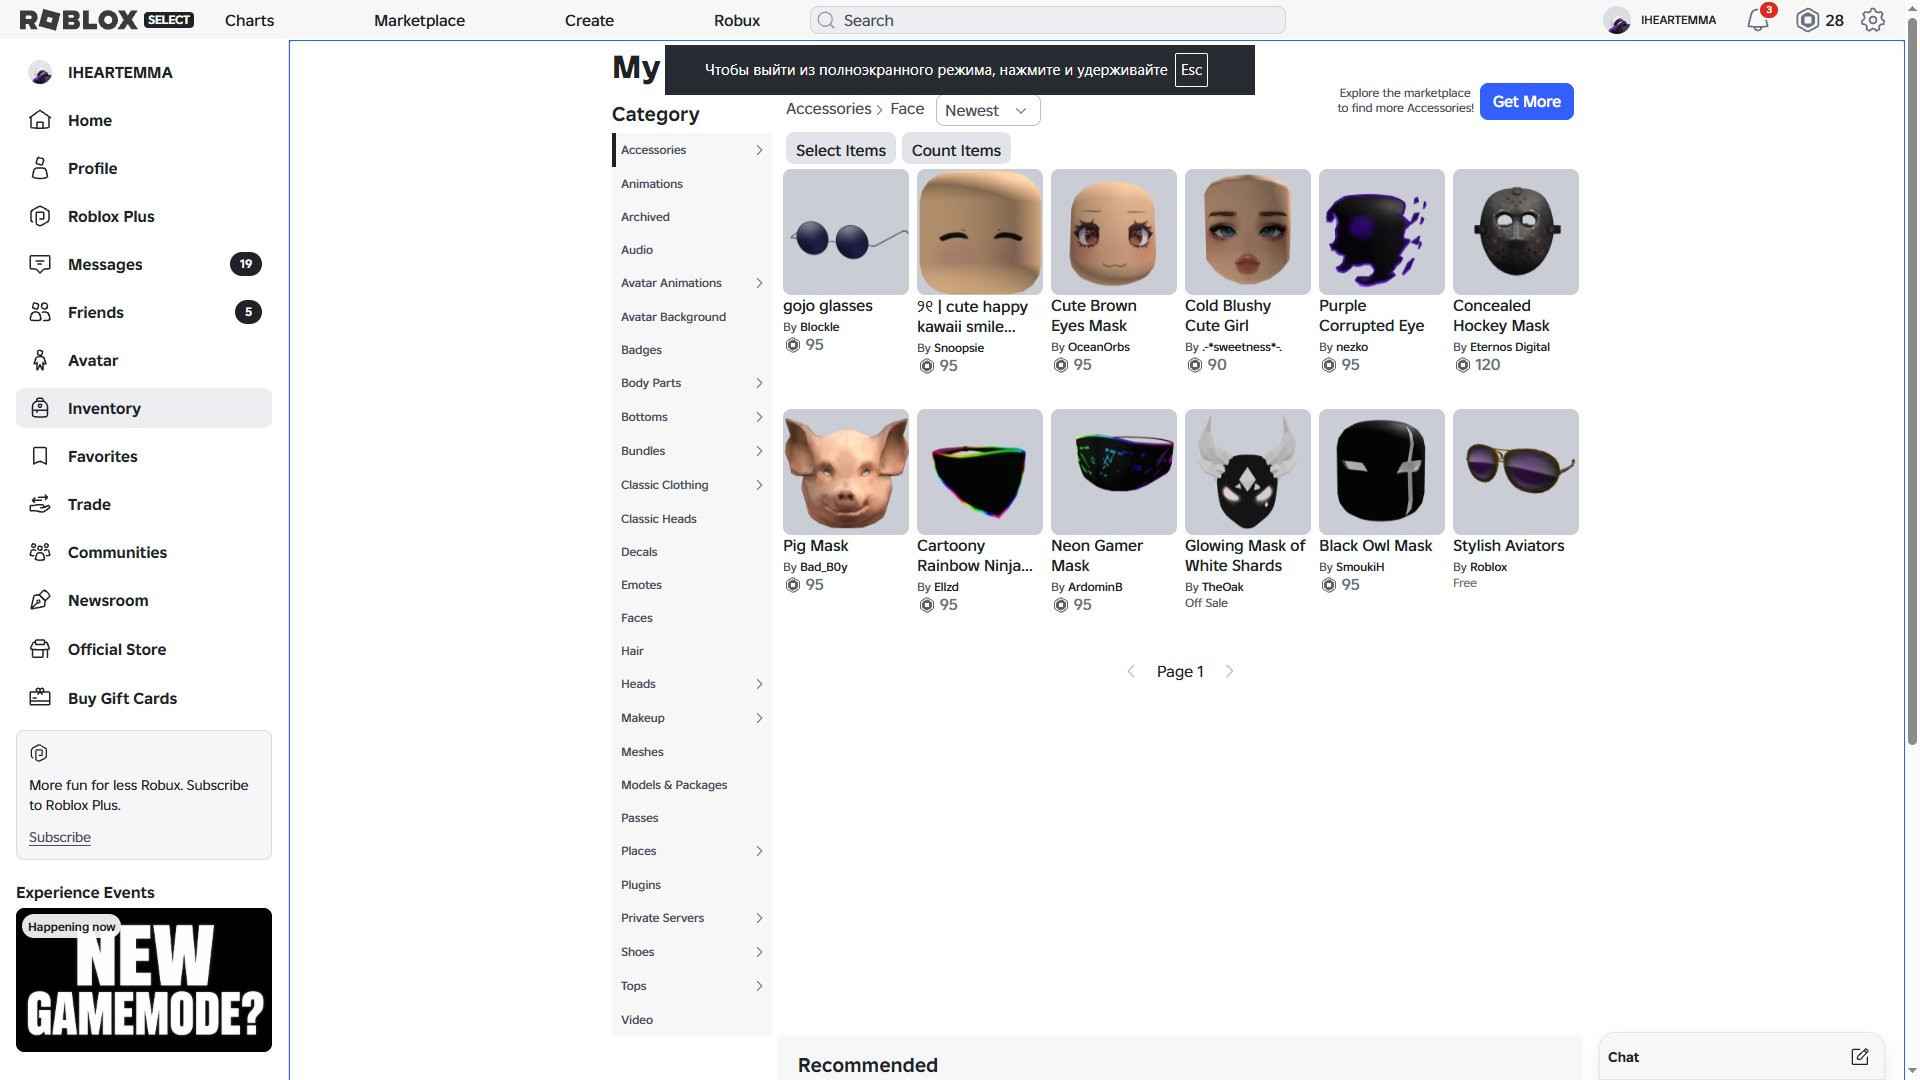This screenshot has height=1080, width=1920.
Task: Click the Home sidebar icon
Action: point(40,120)
